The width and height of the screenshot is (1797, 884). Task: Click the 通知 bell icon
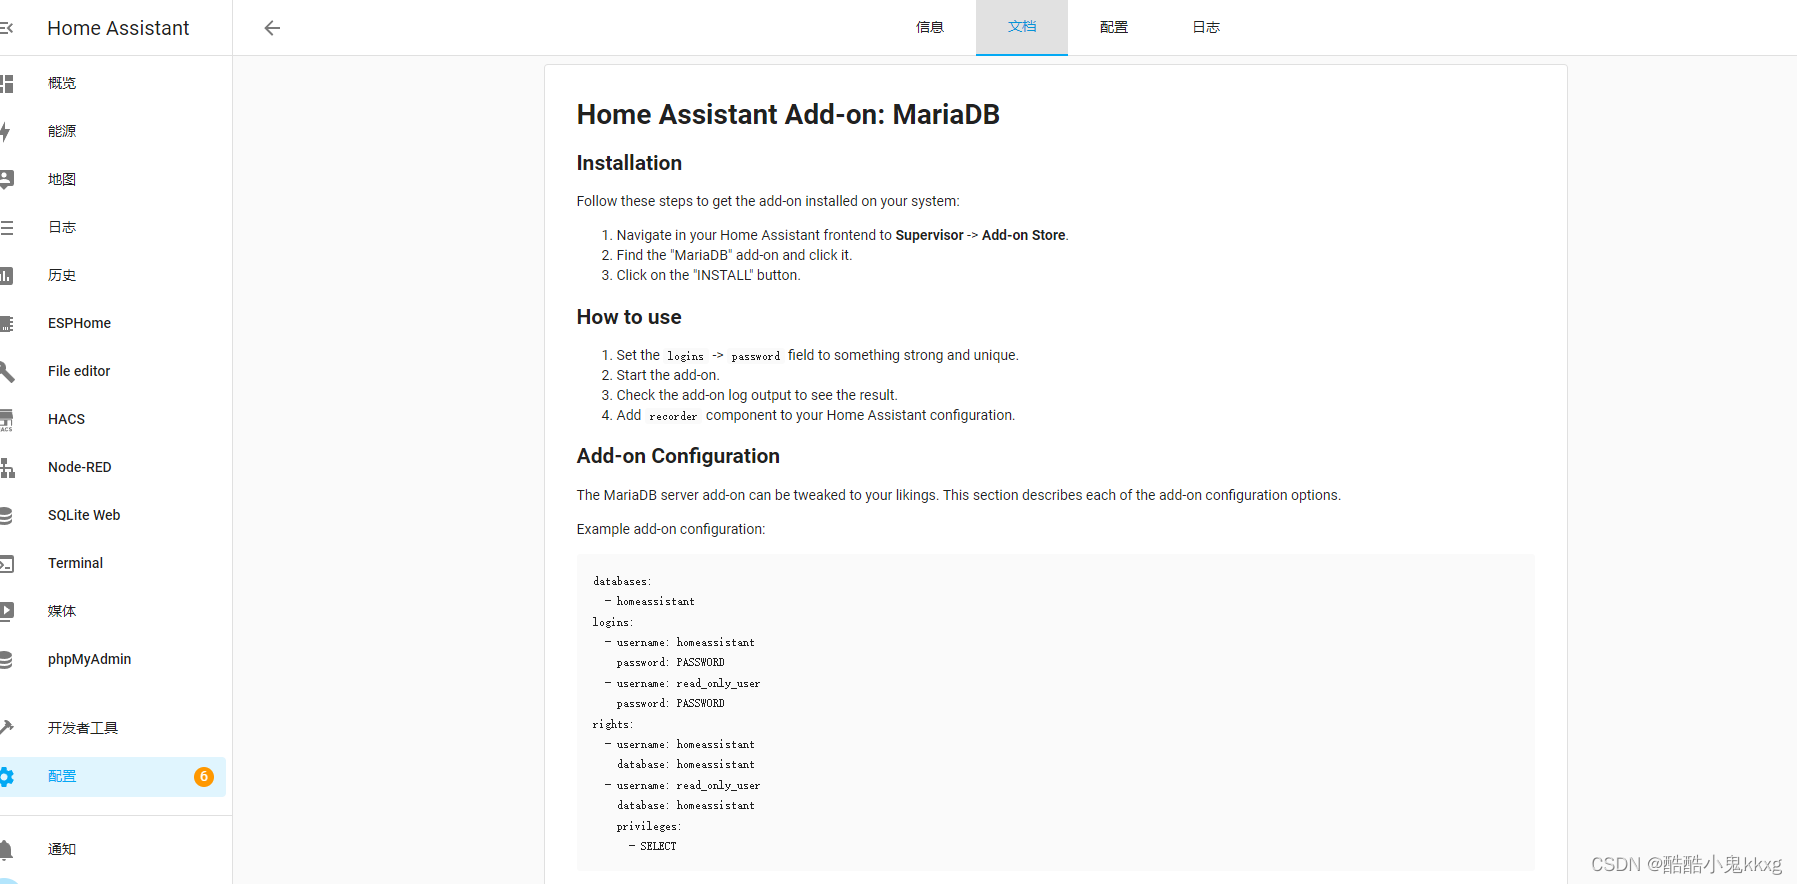pos(6,849)
